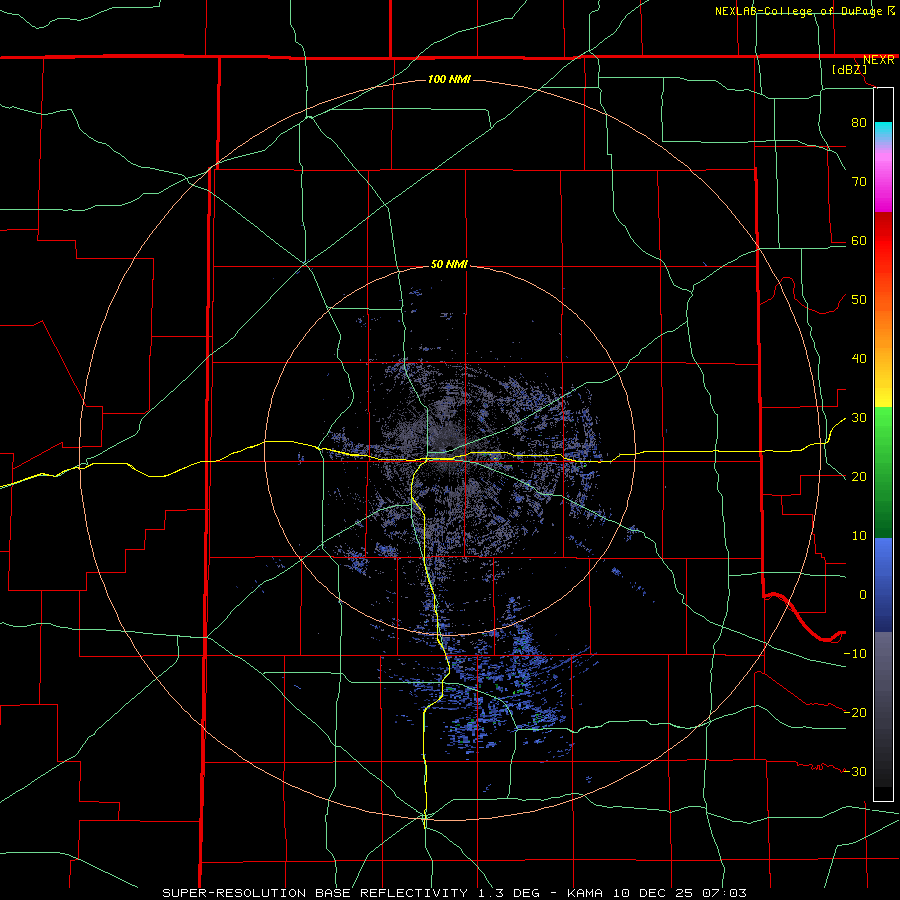Click the NEXLAB-College of DuPage credit text
Screen dimensions: 900x900
(799, 11)
